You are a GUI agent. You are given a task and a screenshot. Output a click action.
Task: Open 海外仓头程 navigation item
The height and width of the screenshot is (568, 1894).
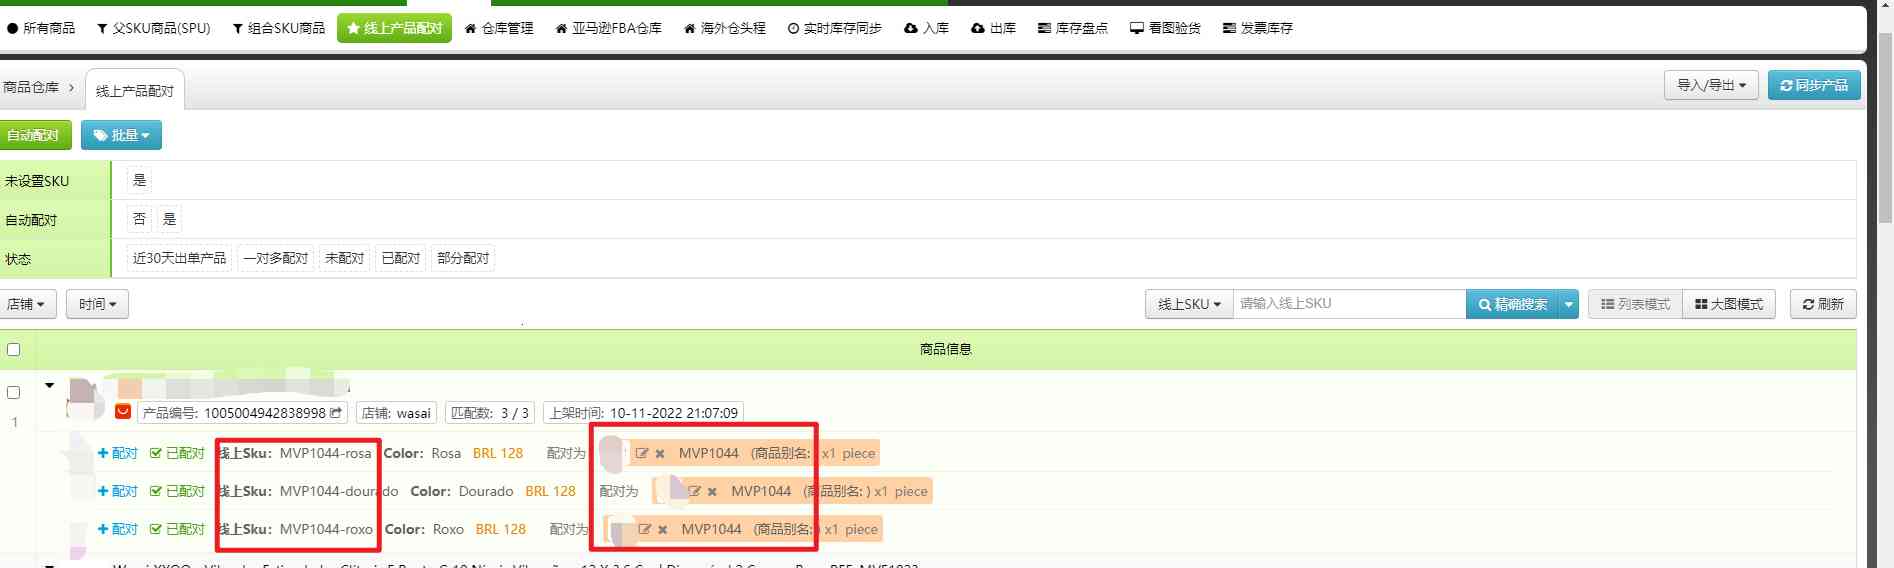[x=725, y=28]
